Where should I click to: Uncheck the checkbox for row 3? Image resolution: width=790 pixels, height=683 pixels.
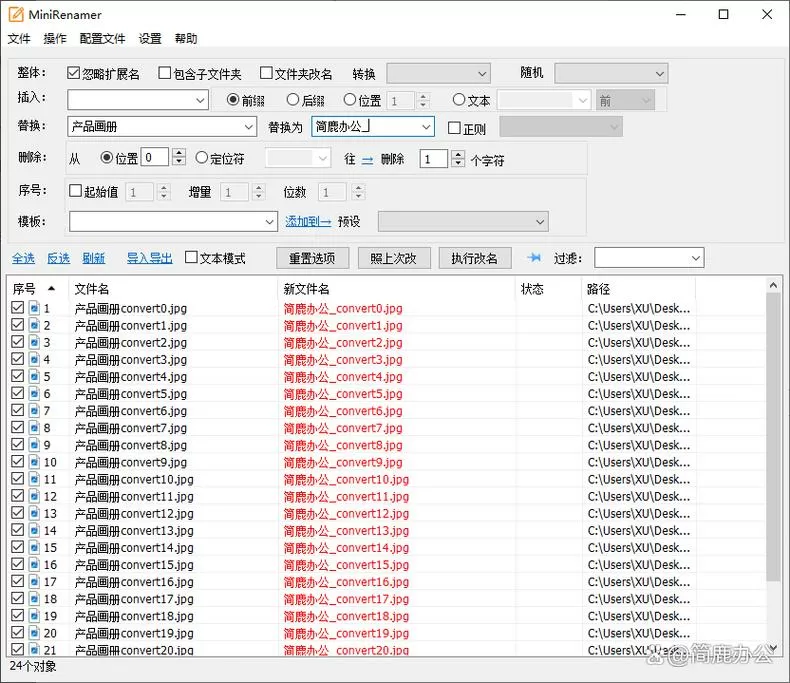17,342
